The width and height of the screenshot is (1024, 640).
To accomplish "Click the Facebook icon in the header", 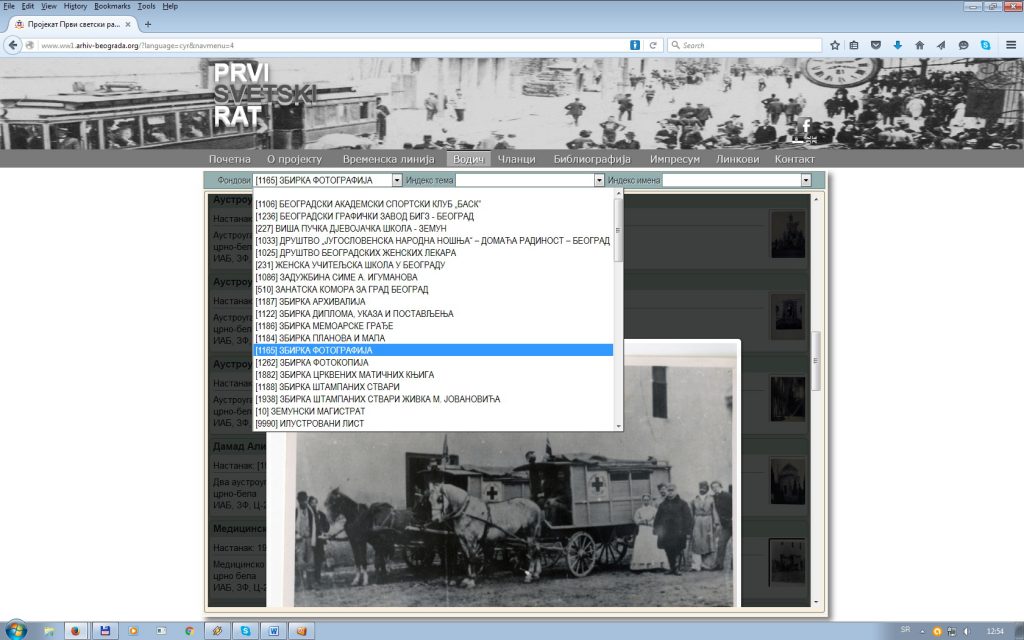I will click(x=807, y=127).
